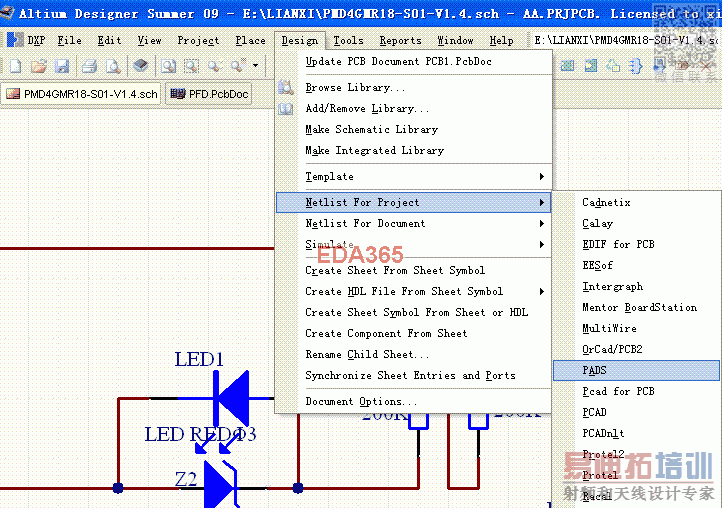This screenshot has height=508, width=722.
Task: Select Rename Child Sheet entry
Action: pos(413,355)
